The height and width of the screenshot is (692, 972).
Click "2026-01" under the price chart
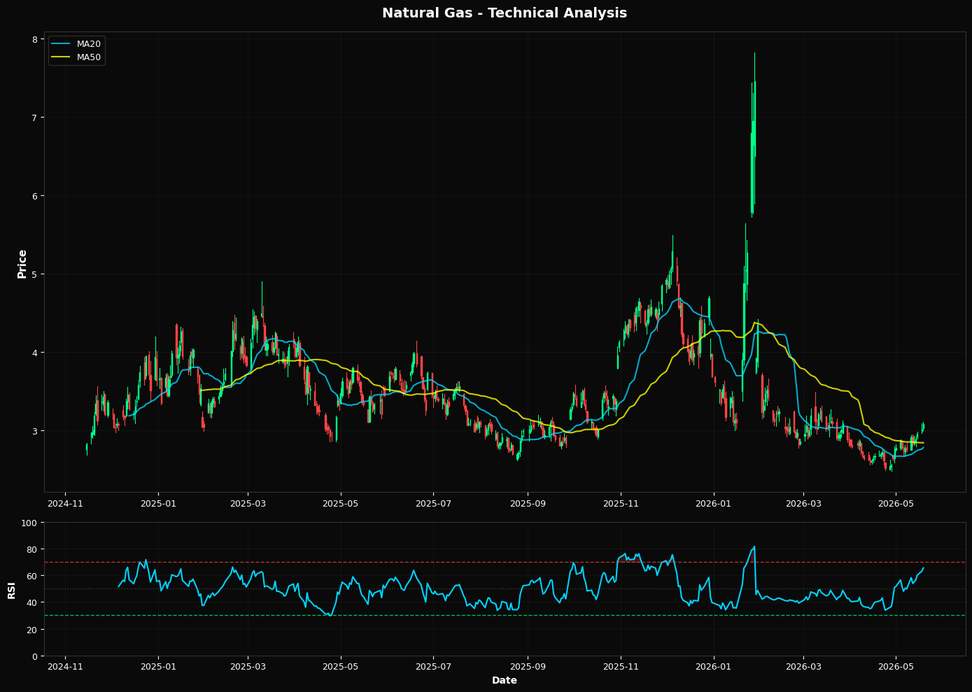[x=714, y=504]
